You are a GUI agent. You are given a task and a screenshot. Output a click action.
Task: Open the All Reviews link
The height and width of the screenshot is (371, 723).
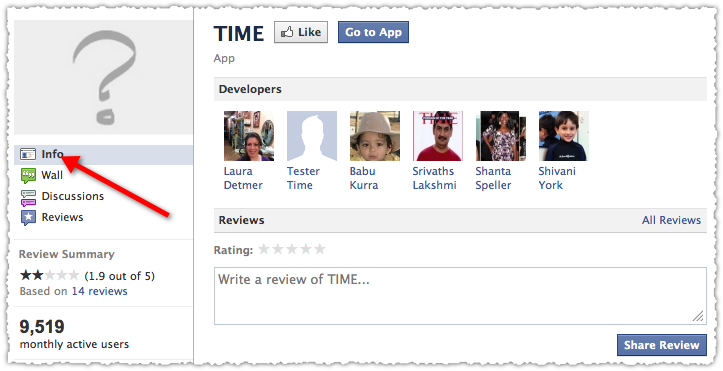[x=671, y=220]
